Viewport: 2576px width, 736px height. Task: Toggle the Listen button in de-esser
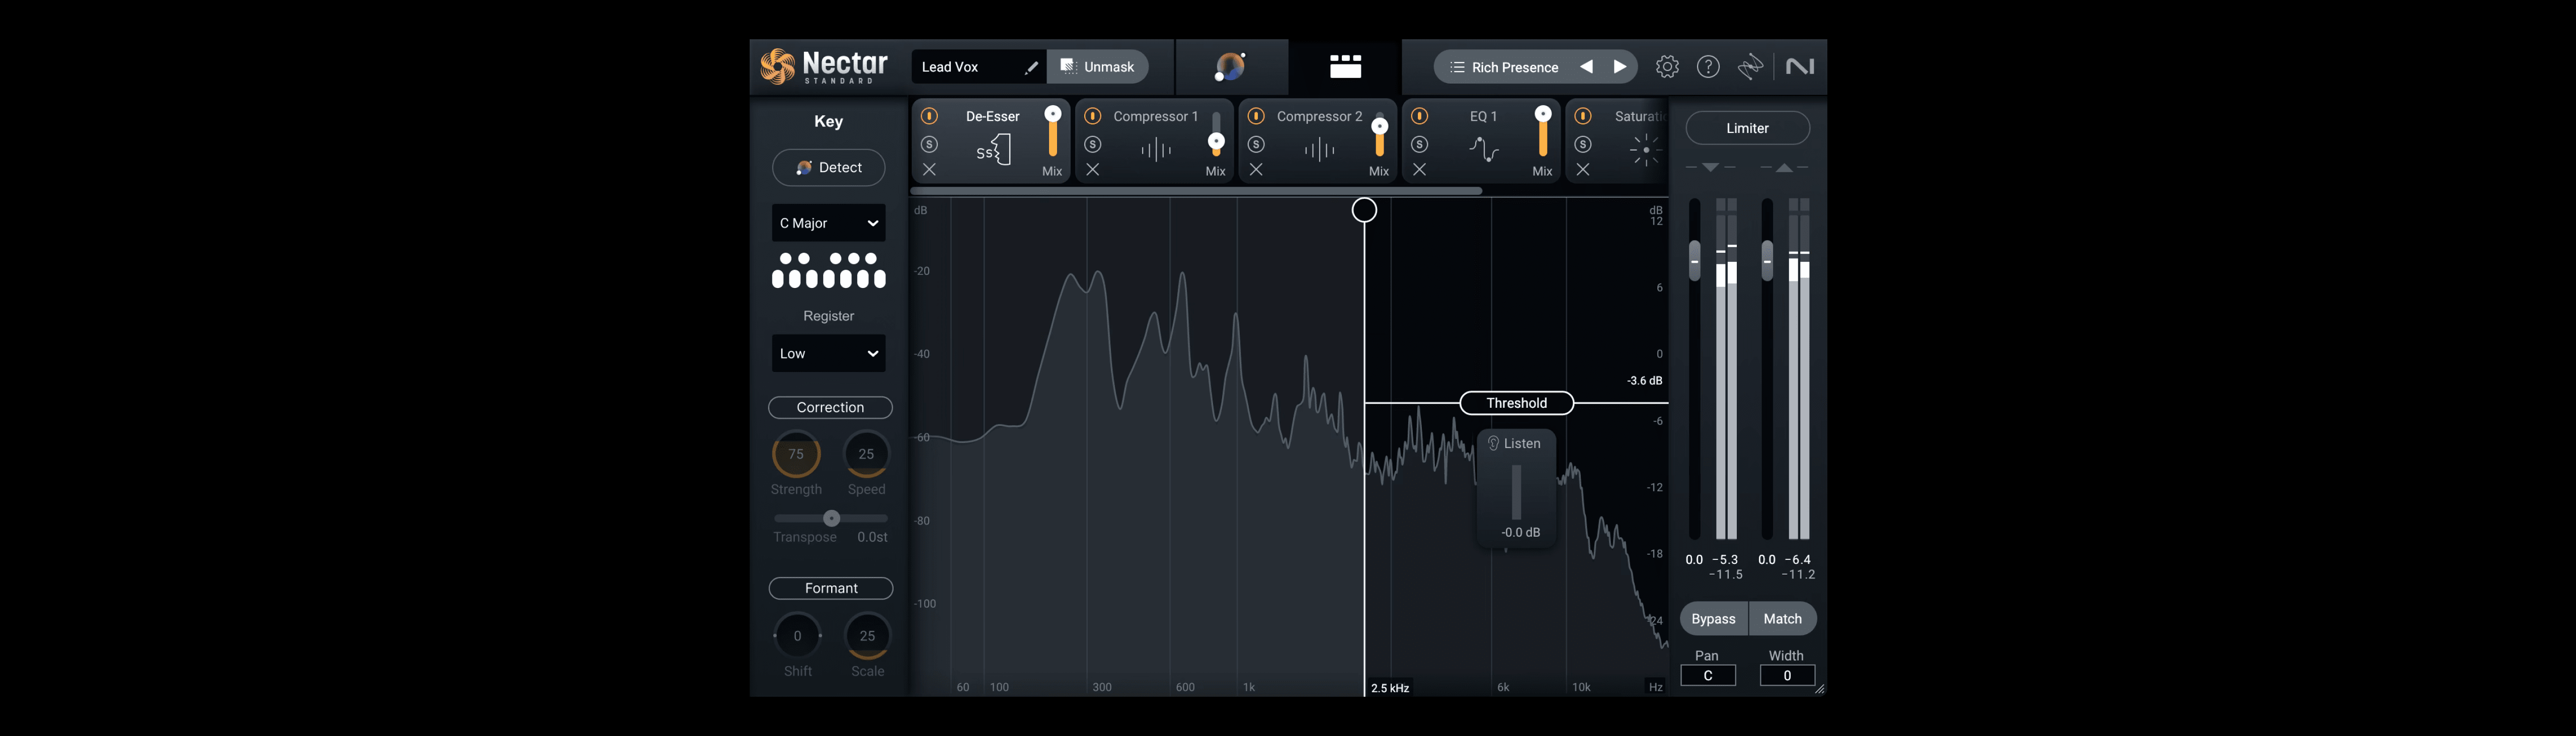tap(1515, 443)
